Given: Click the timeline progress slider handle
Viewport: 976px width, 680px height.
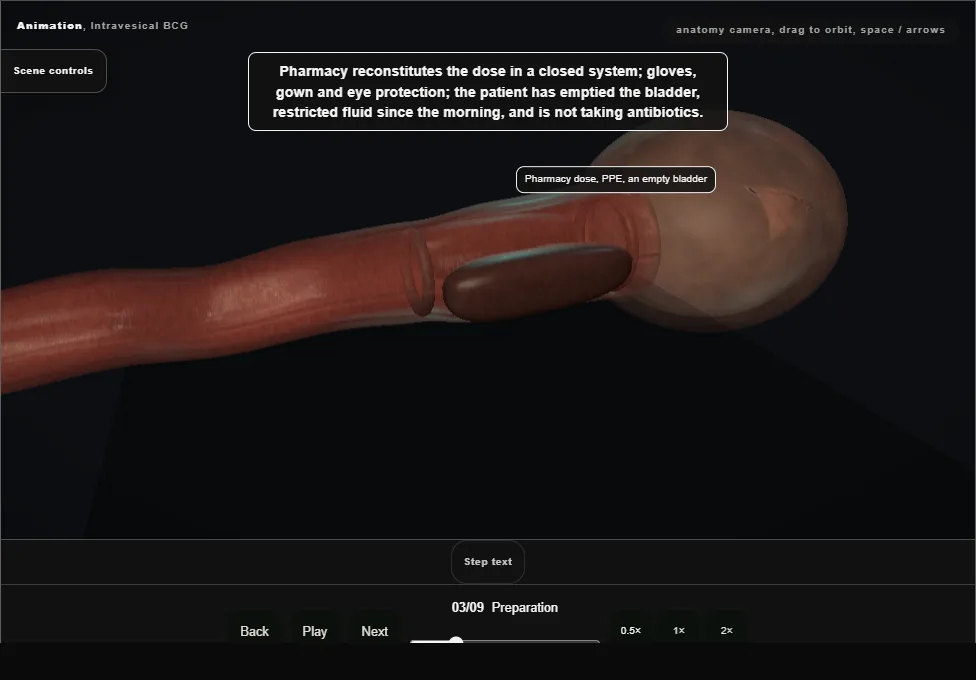Looking at the screenshot, I should [456, 641].
